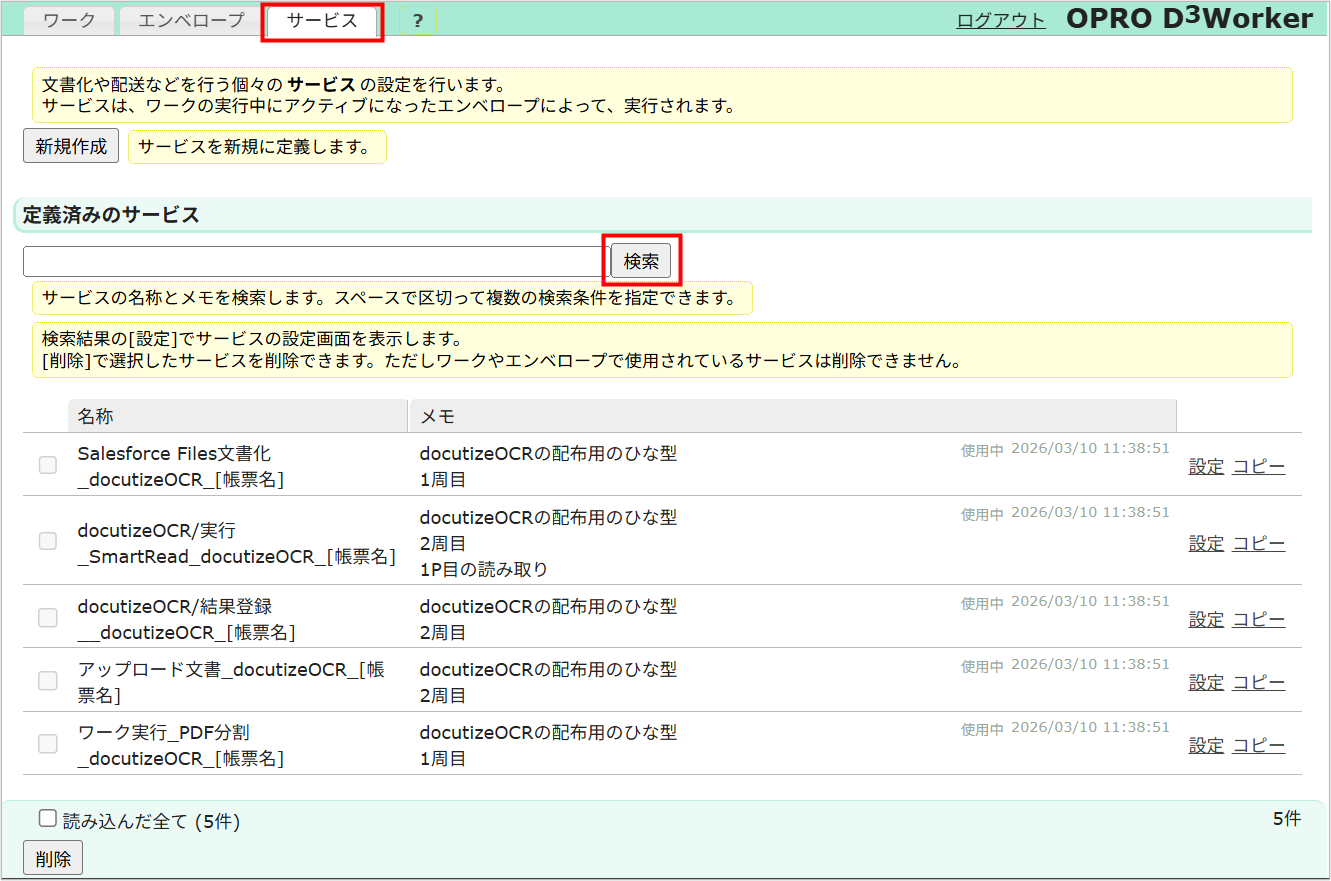Open the エンベロープ tab
Viewport: 1331px width, 881px height.
pyautogui.click(x=189, y=20)
